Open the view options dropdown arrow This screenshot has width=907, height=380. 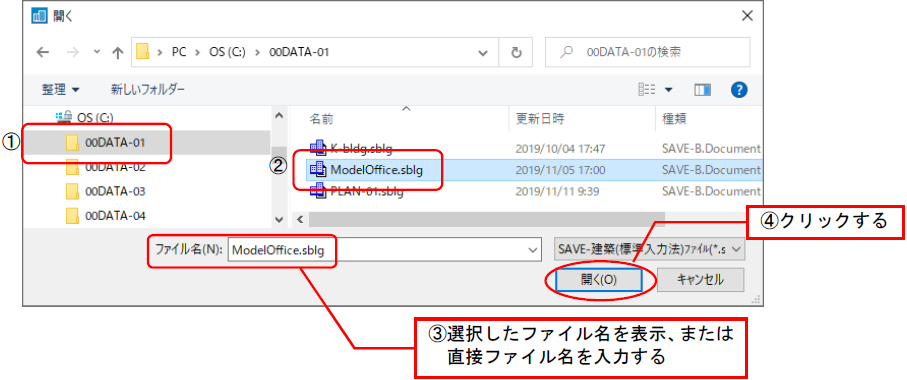tap(669, 90)
